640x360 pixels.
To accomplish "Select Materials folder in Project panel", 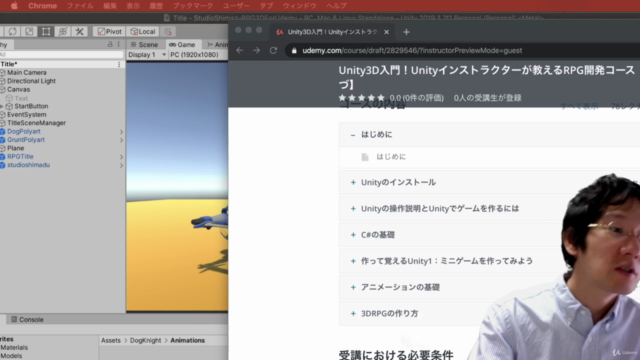I will (x=14, y=348).
